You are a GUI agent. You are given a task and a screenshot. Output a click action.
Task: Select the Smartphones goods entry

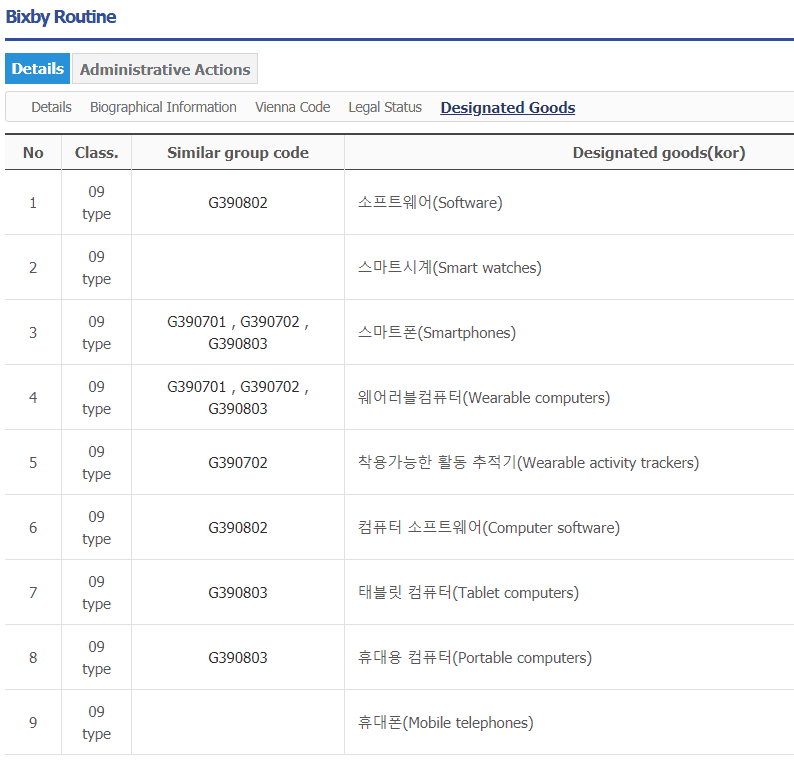point(436,332)
